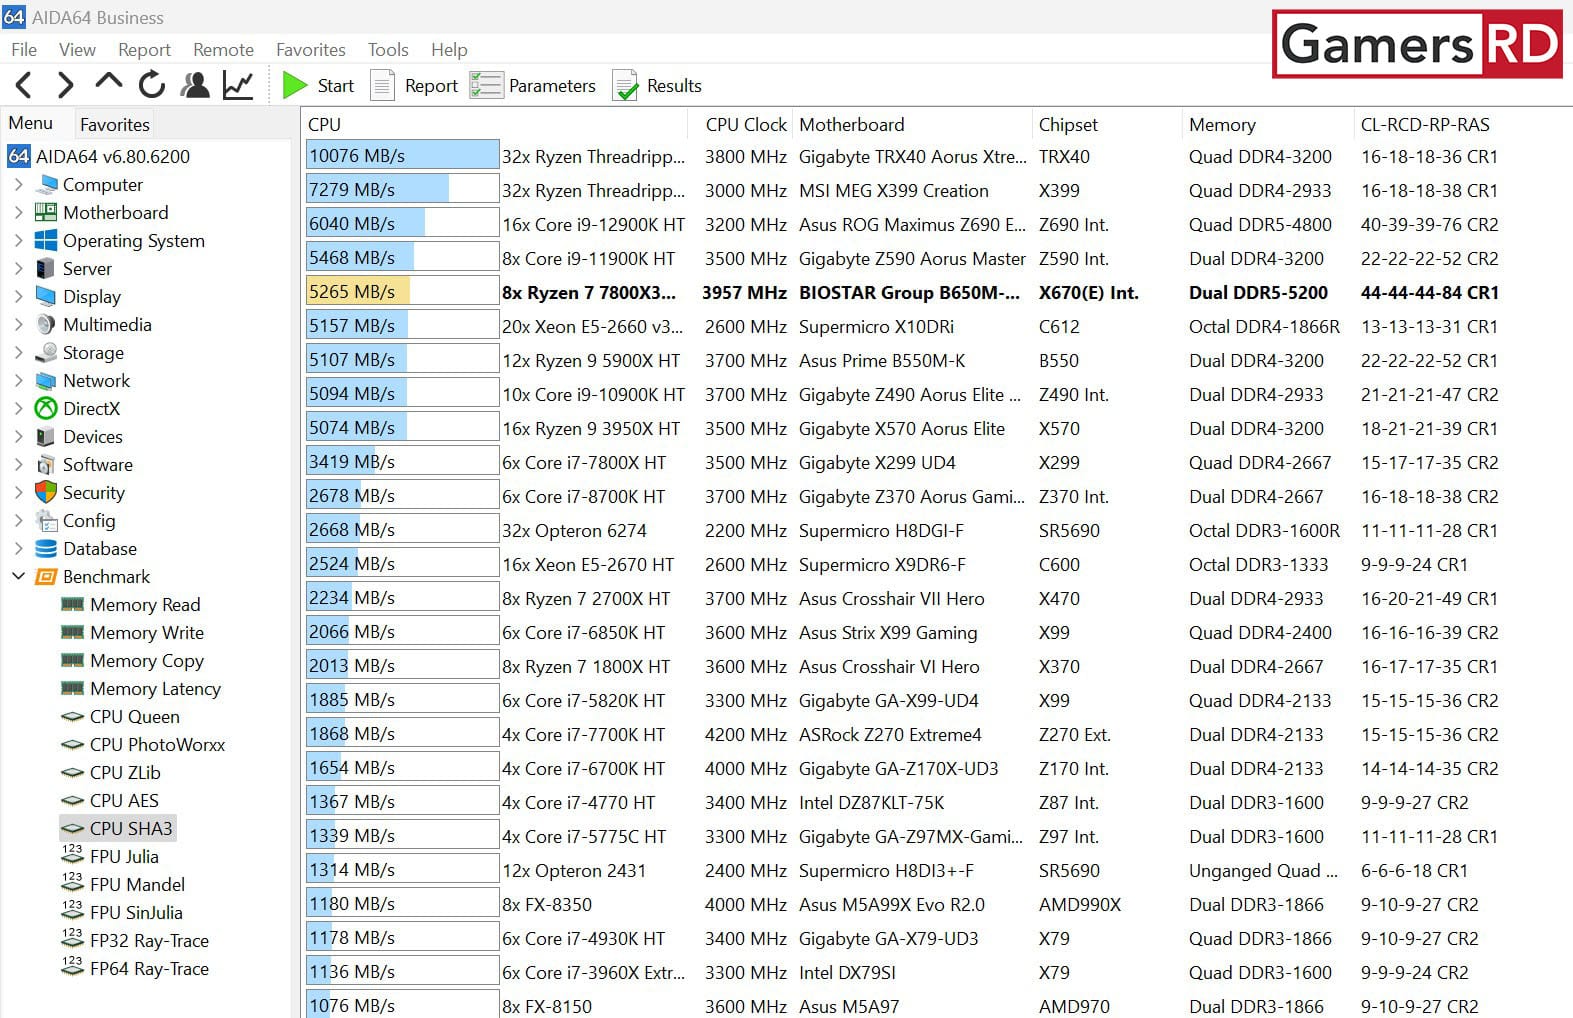Click the Results button label
This screenshot has height=1018, width=1573.
coord(674,86)
